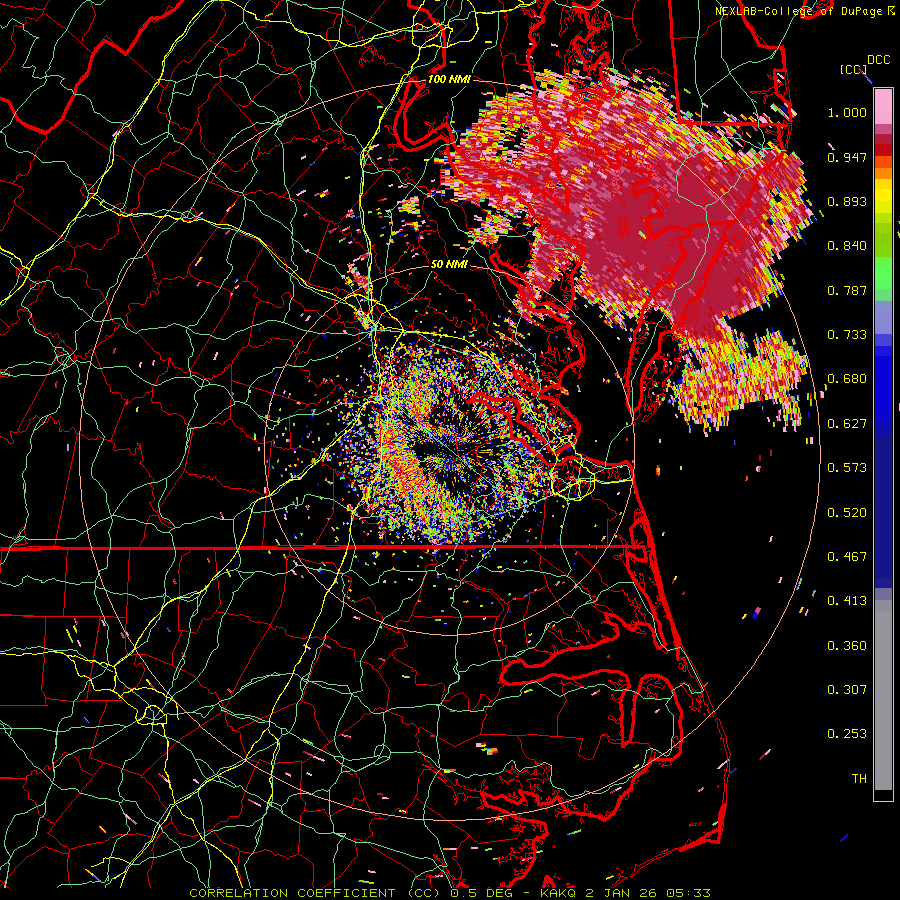Click the 0.520 scale value

(x=847, y=513)
